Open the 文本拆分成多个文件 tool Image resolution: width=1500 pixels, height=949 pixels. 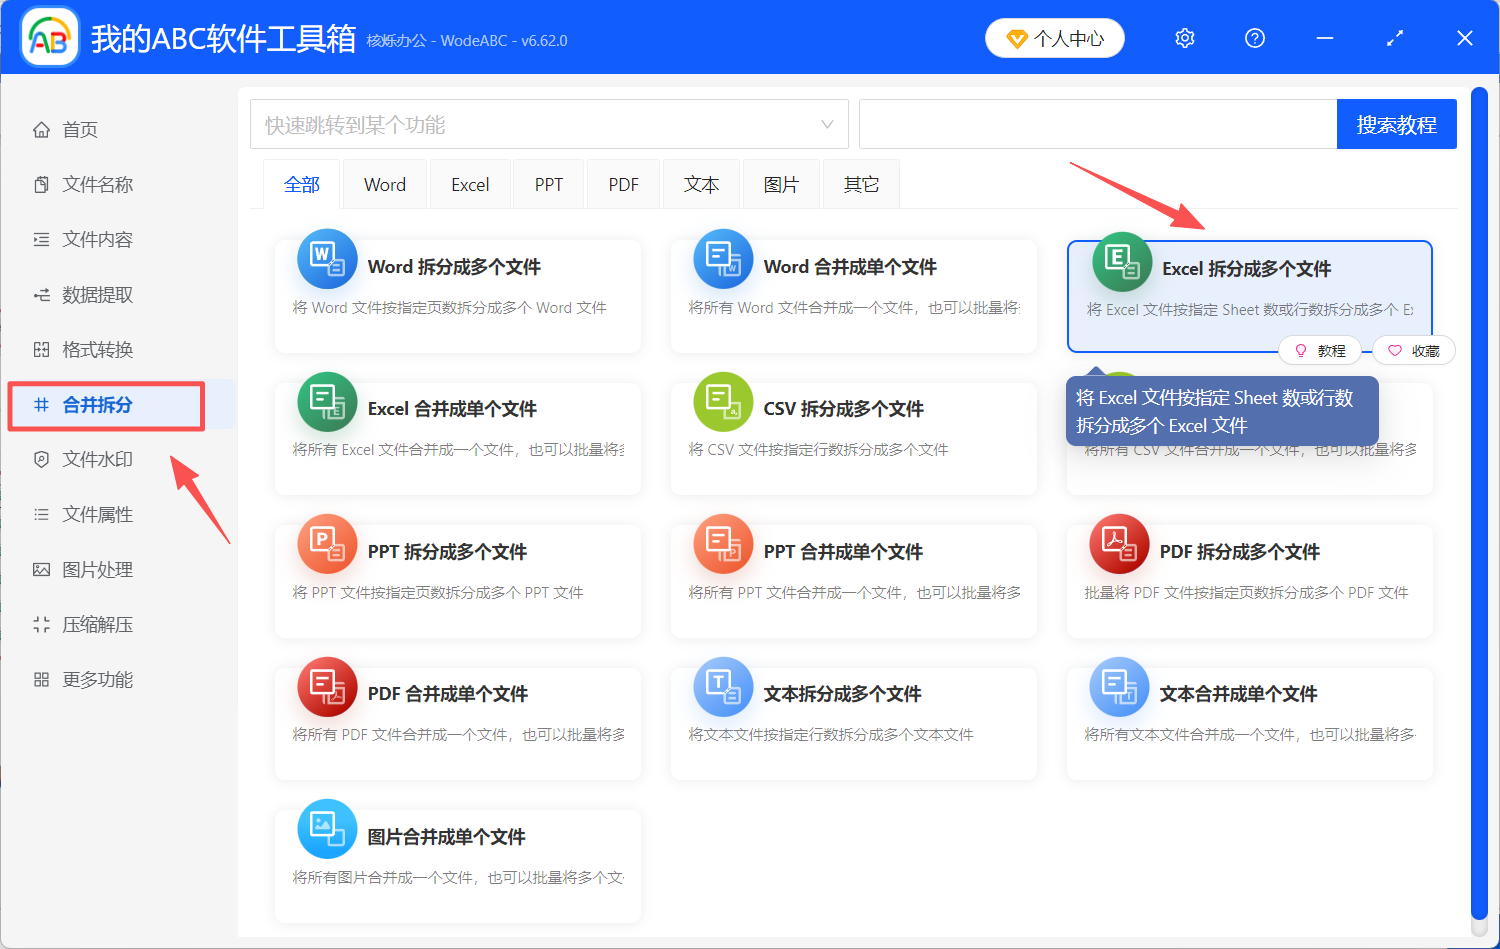point(851,693)
